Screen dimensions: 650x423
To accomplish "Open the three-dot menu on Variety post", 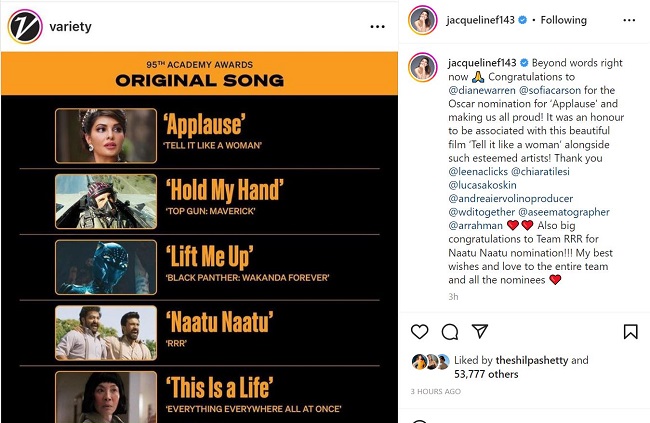I will (377, 27).
